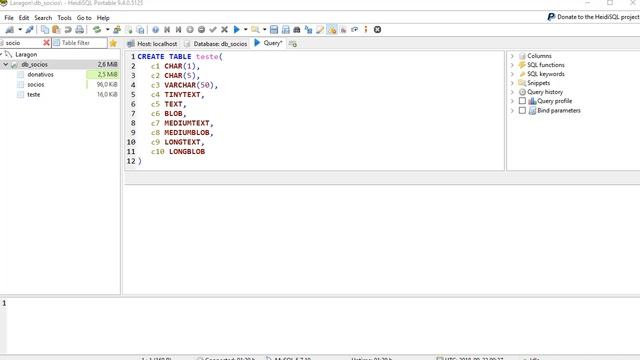Select the Query* tab
Viewport: 640px width, 360px height.
268,43
